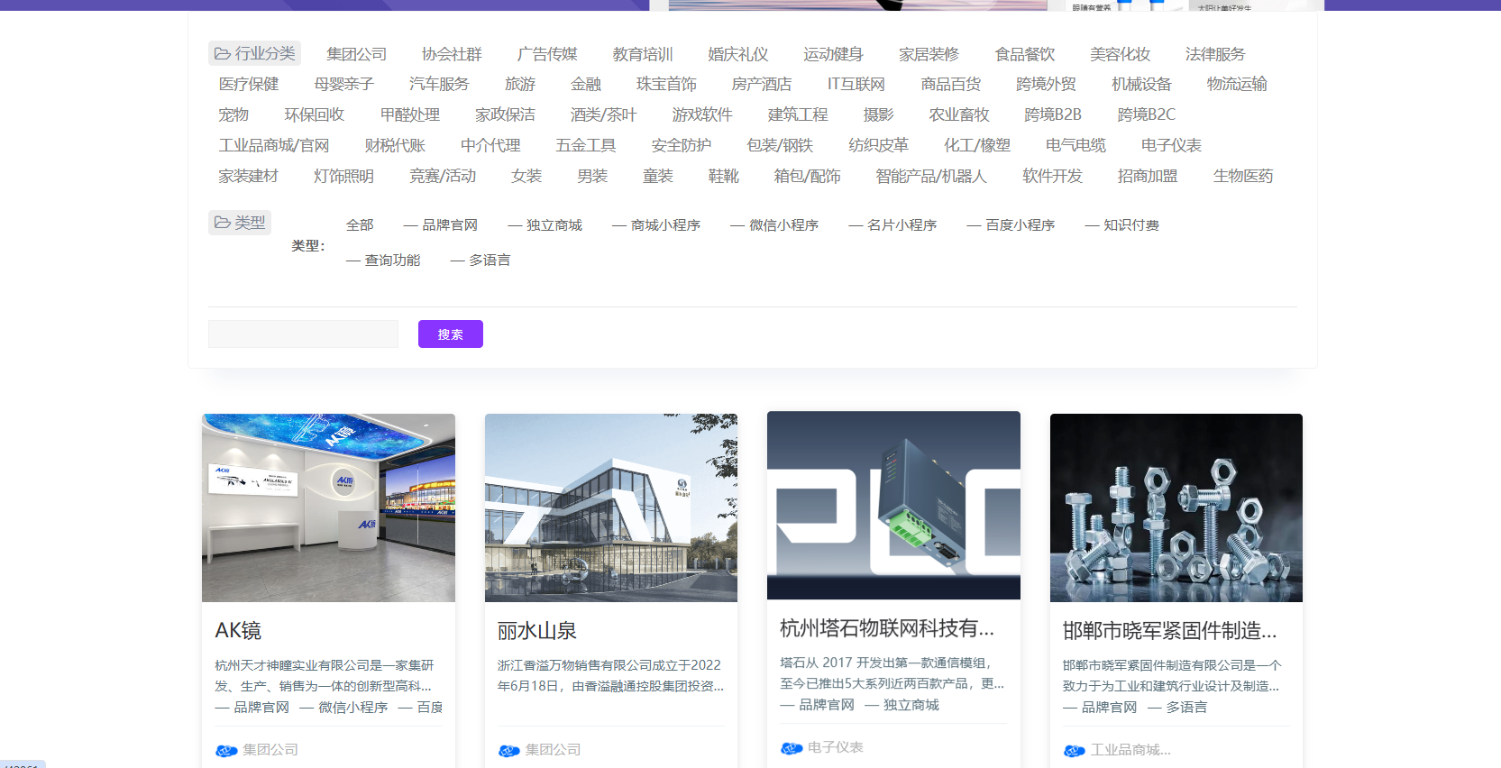The height and width of the screenshot is (768, 1501).
Task: Open the AK镜 case title
Action: (x=238, y=631)
